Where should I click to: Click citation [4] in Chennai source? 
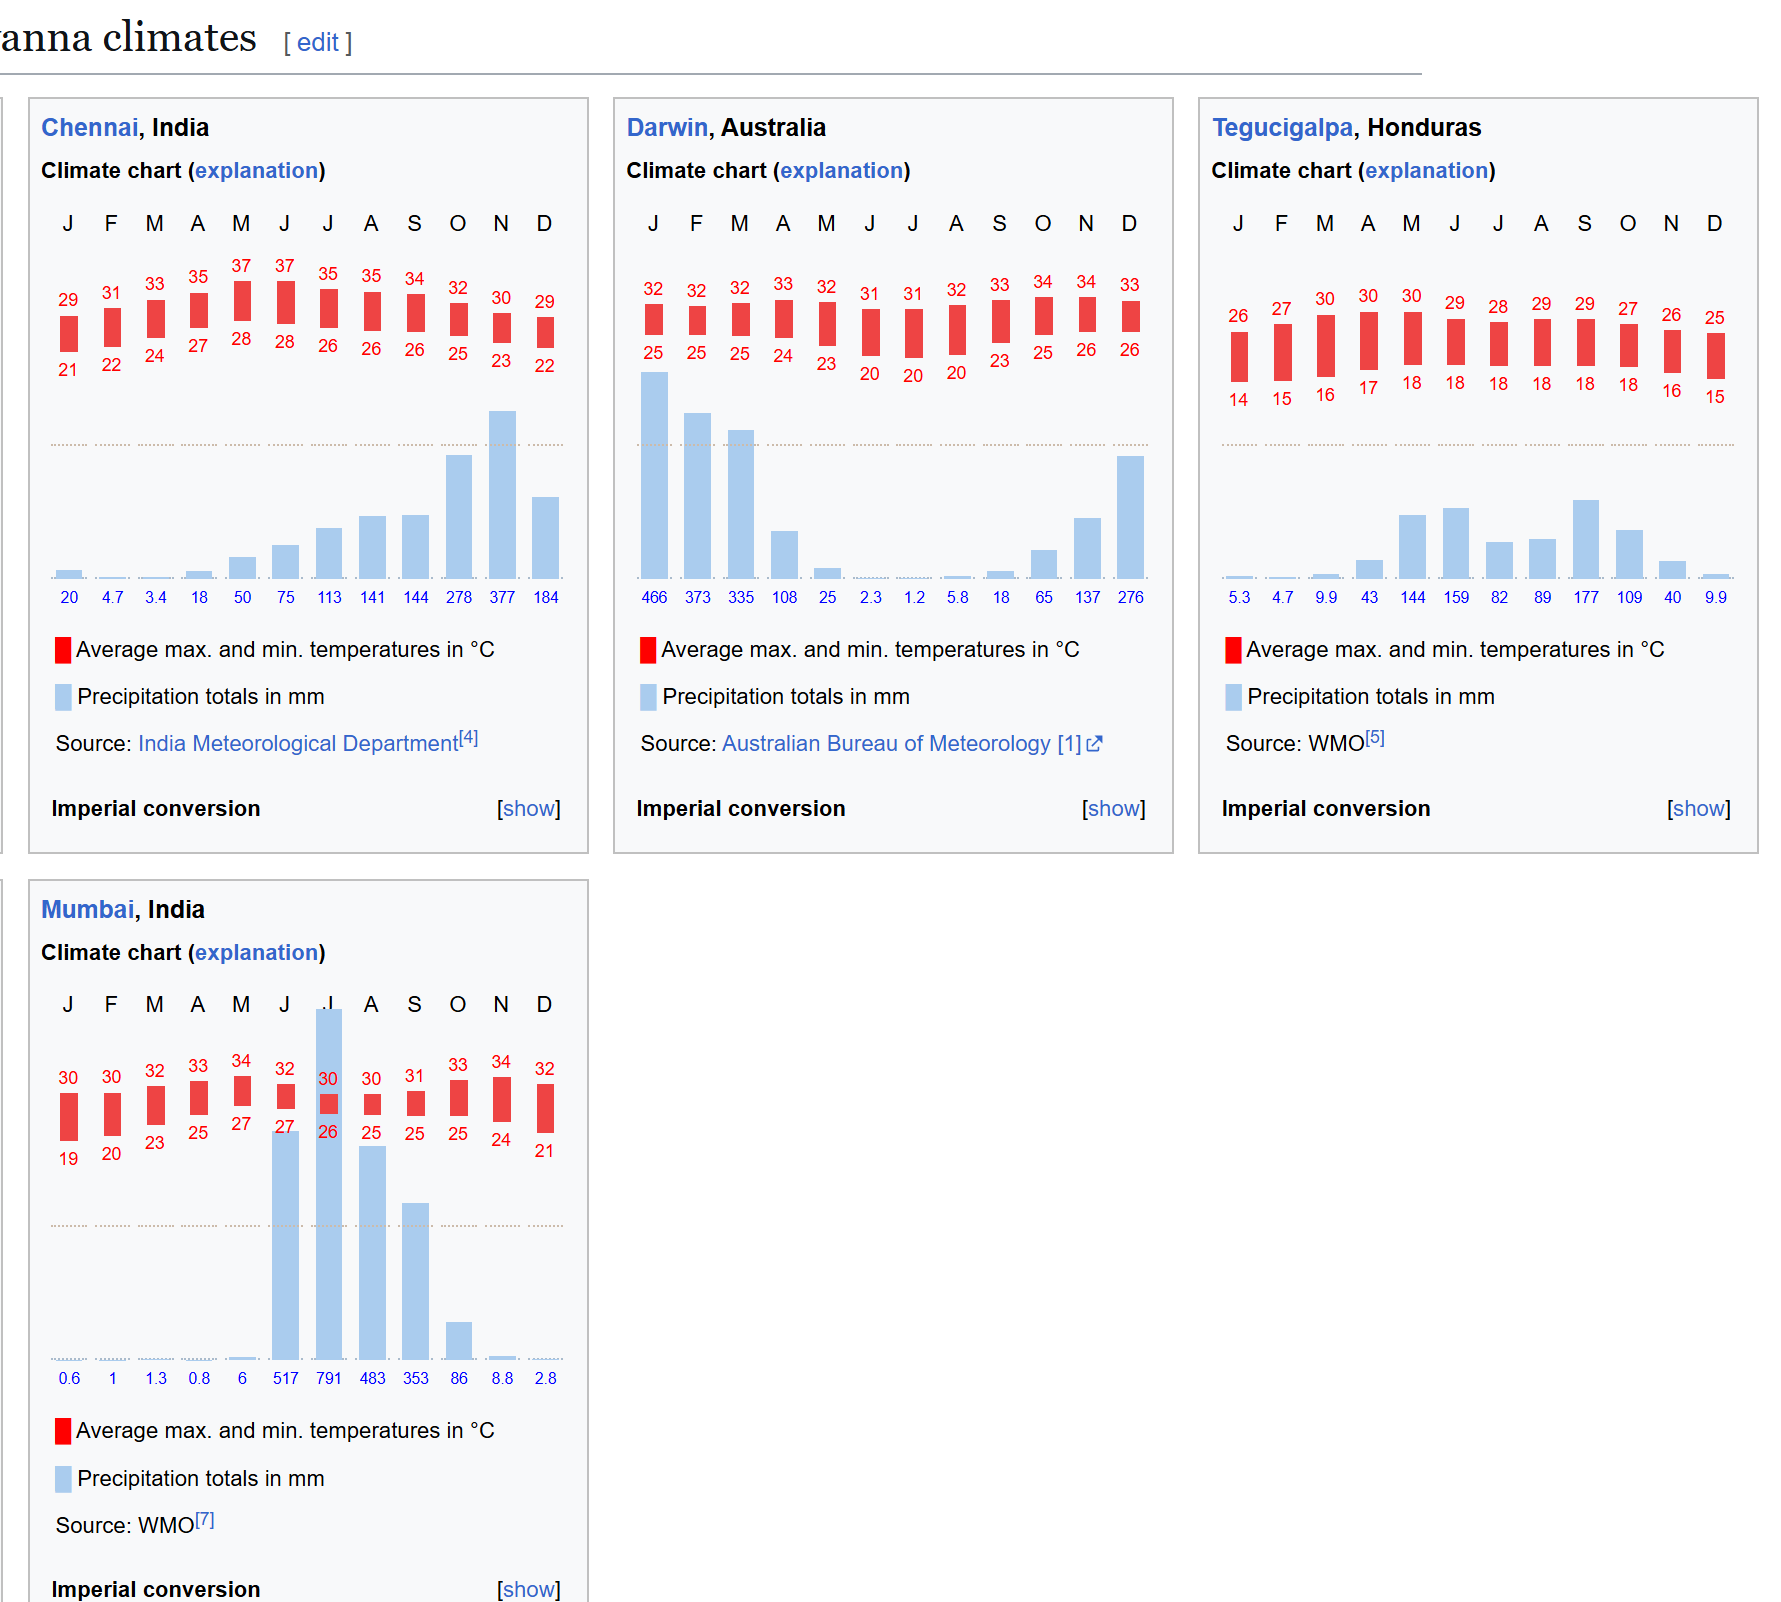[469, 738]
